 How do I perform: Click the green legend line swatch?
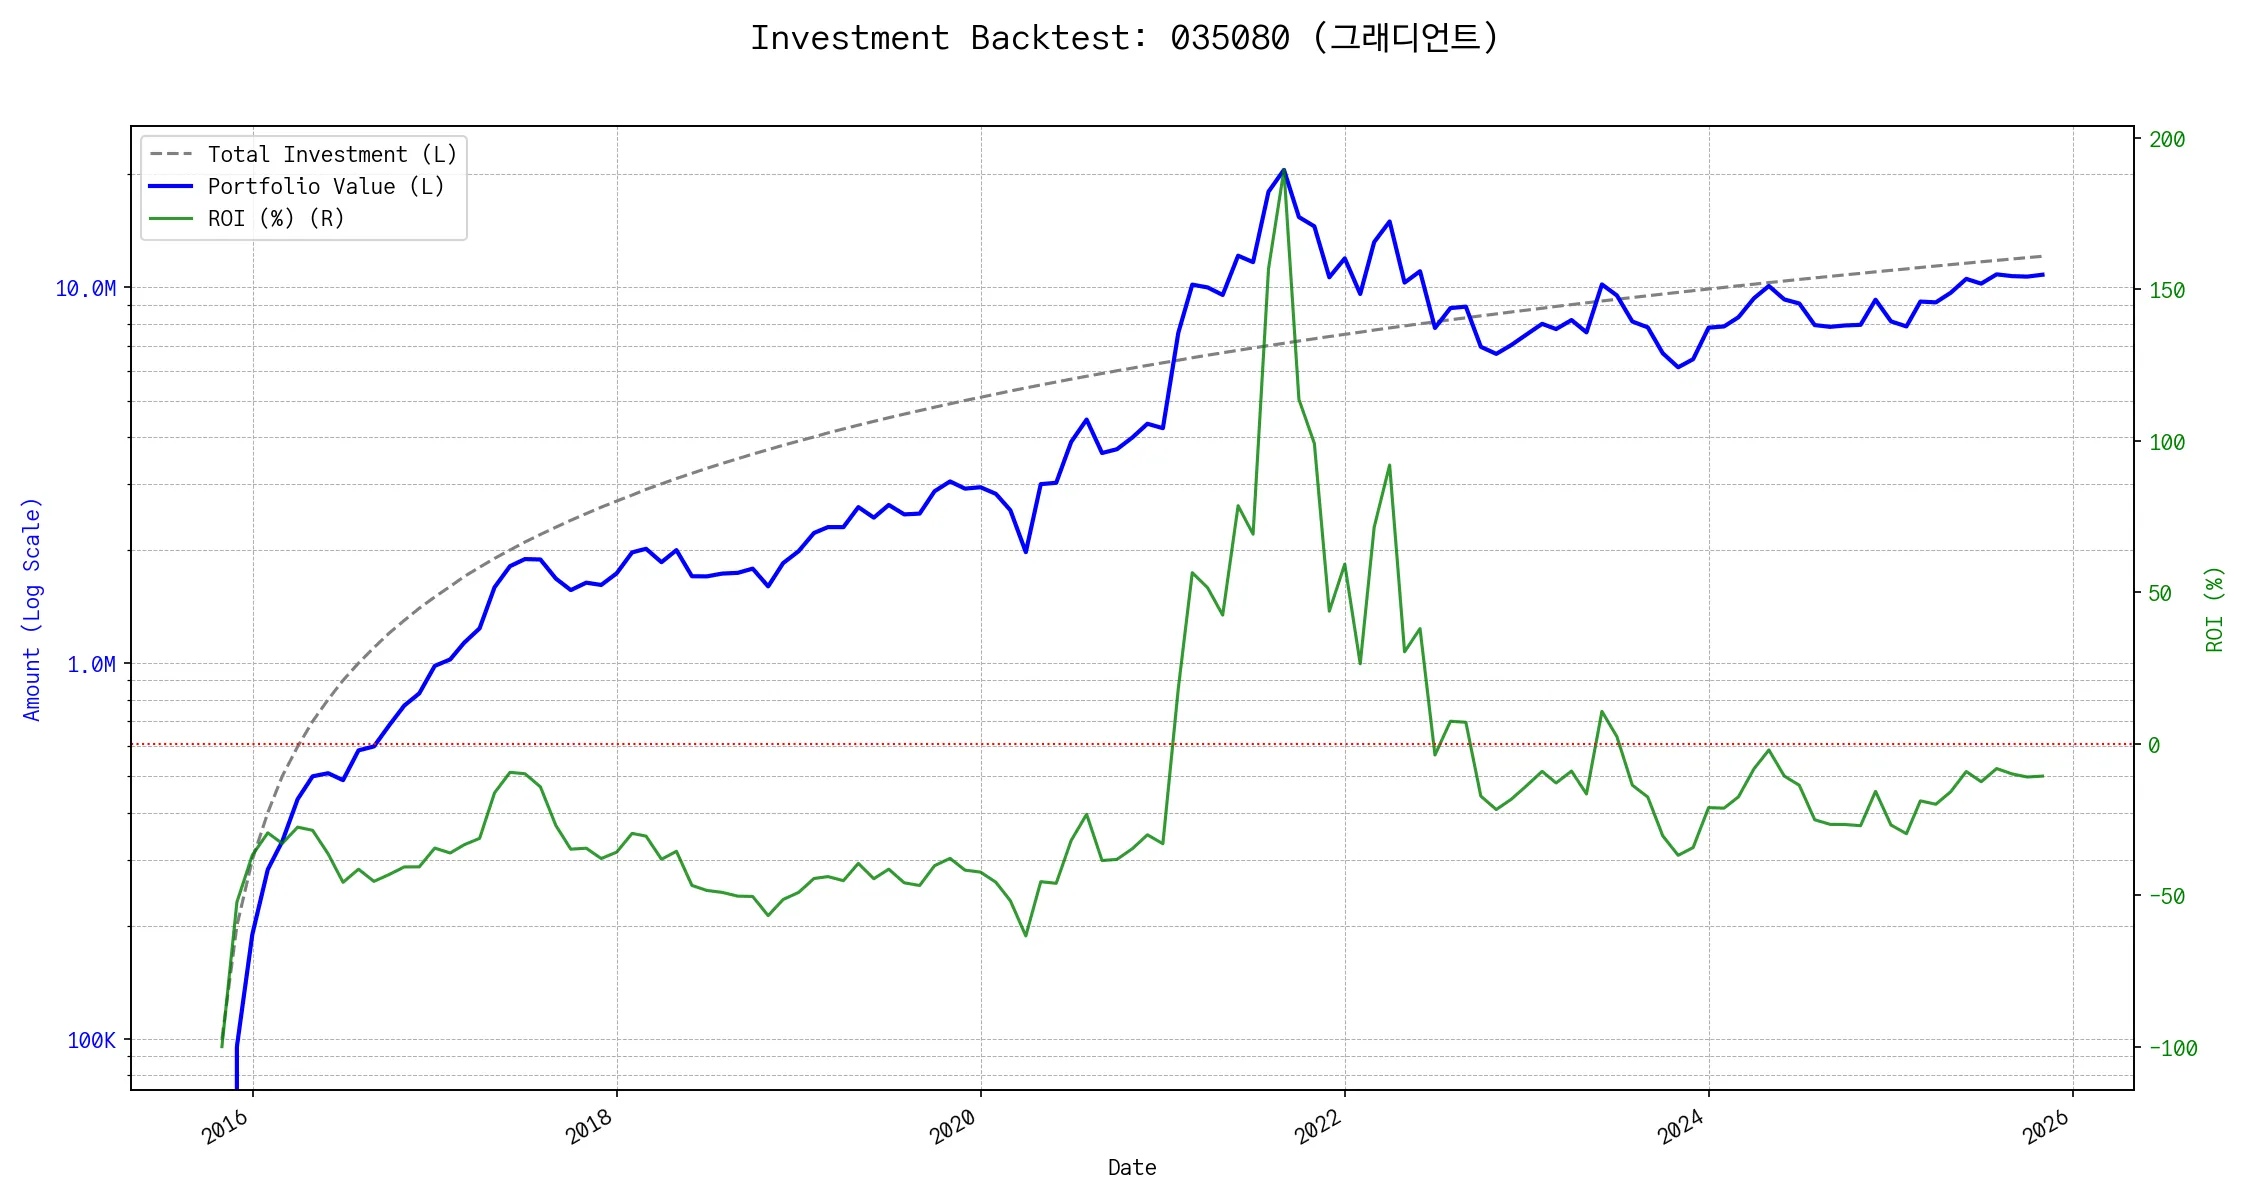(x=170, y=219)
